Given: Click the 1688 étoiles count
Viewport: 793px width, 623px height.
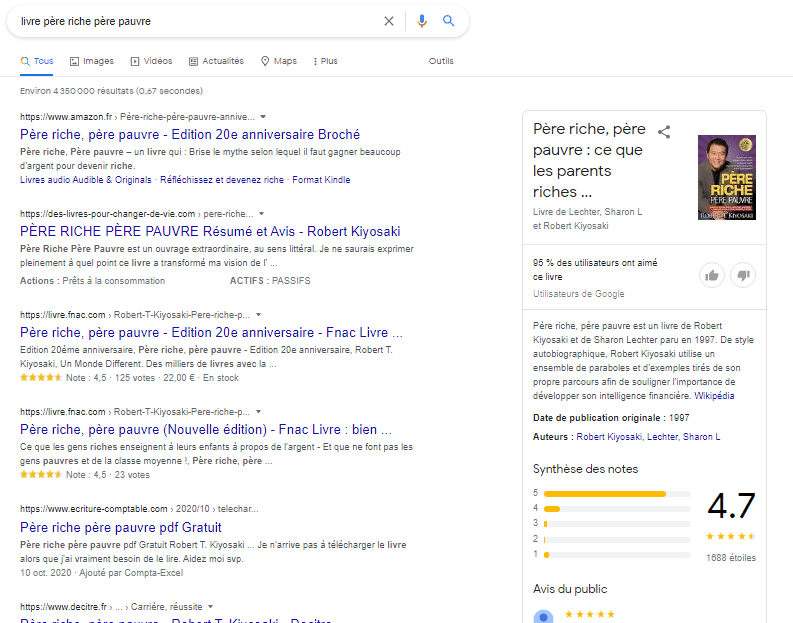Looking at the screenshot, I should pyautogui.click(x=731, y=558).
